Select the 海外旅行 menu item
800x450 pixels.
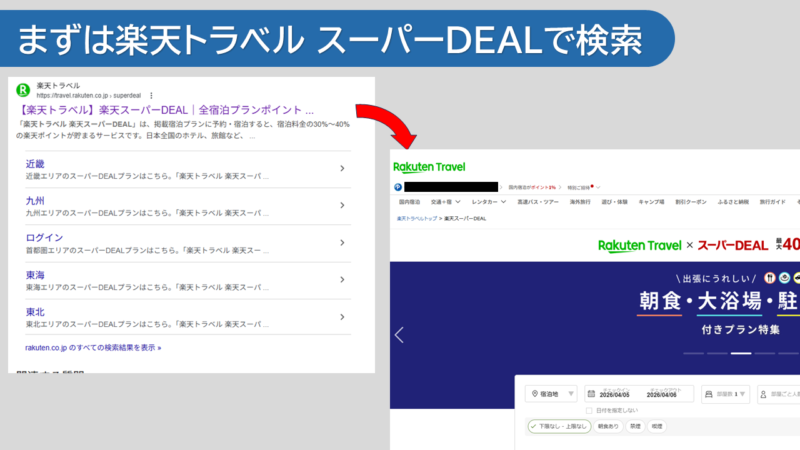580,202
